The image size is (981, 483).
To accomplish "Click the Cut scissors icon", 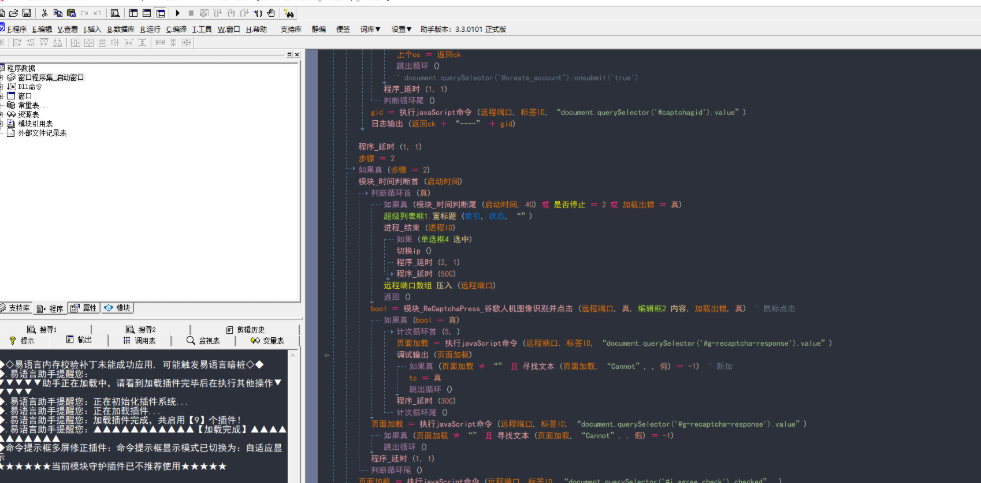I will 46,13.
